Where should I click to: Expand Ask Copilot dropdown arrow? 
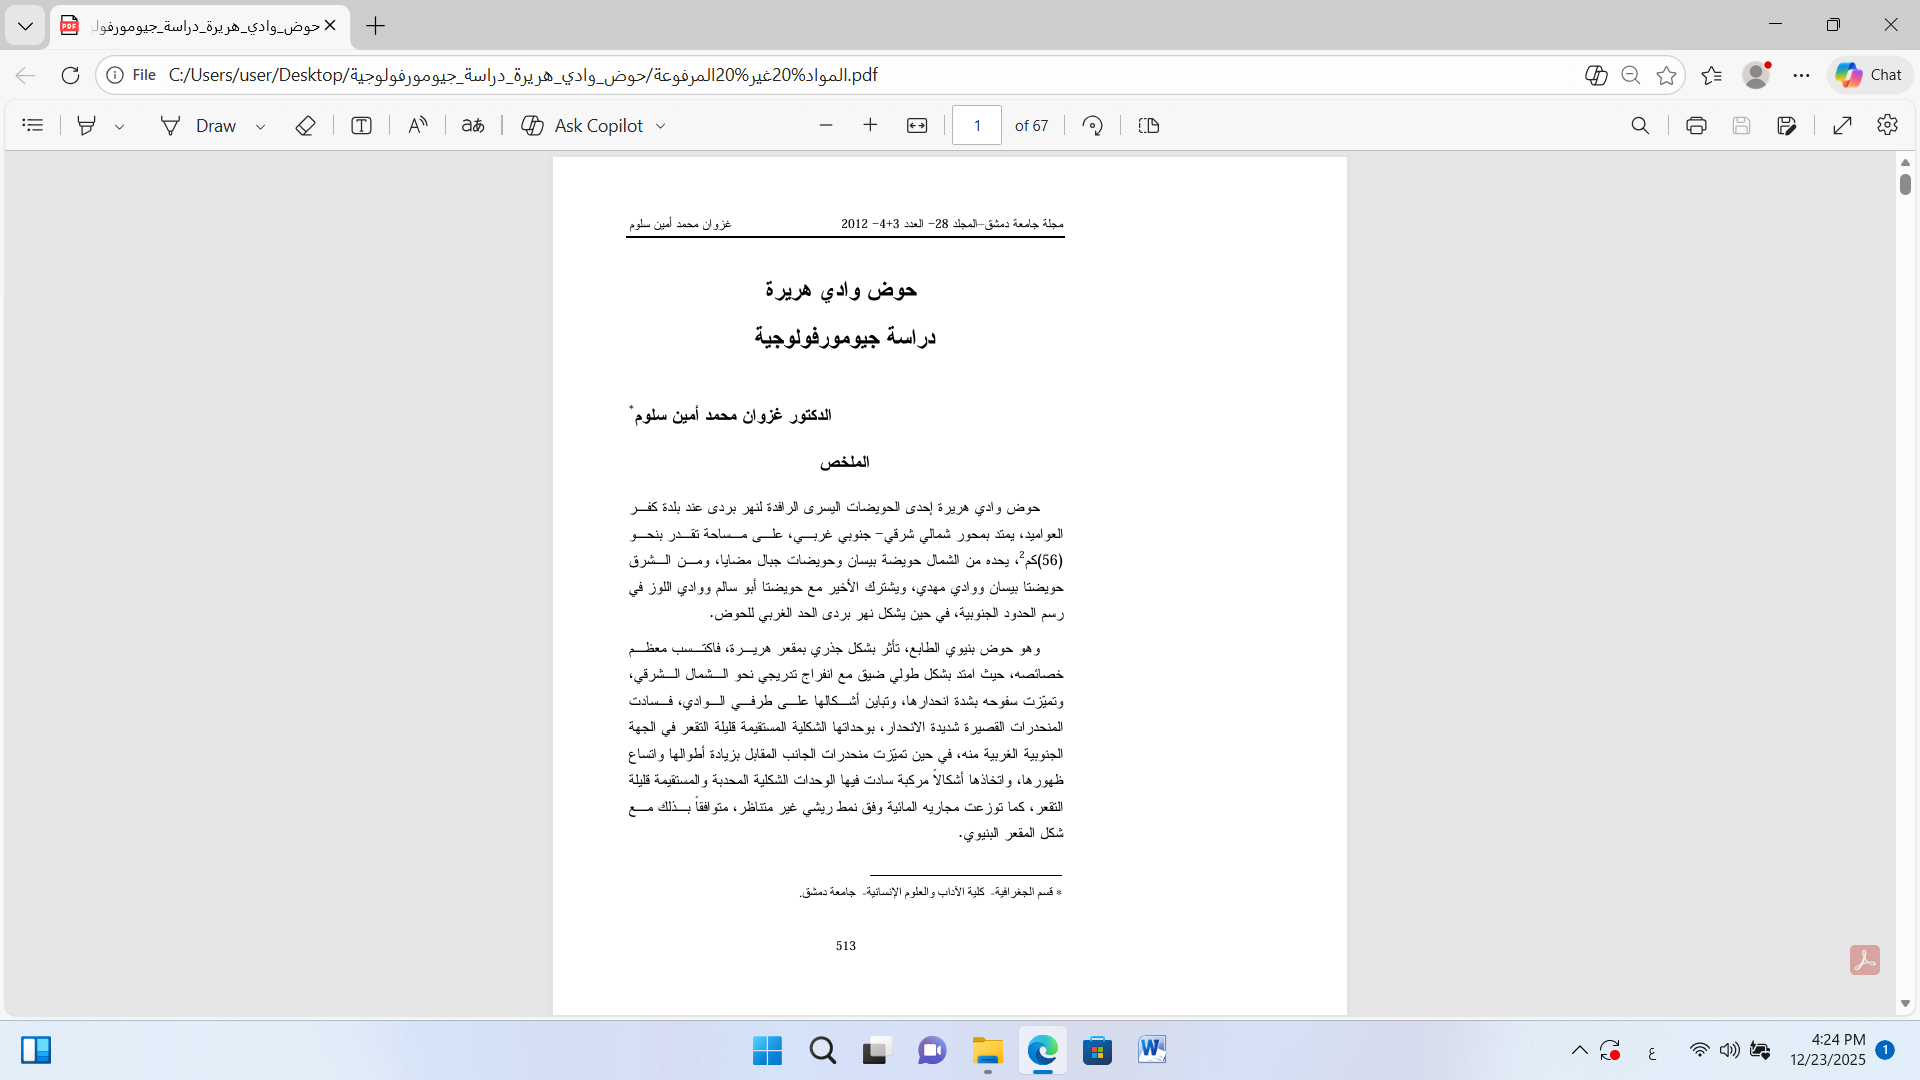[660, 126]
